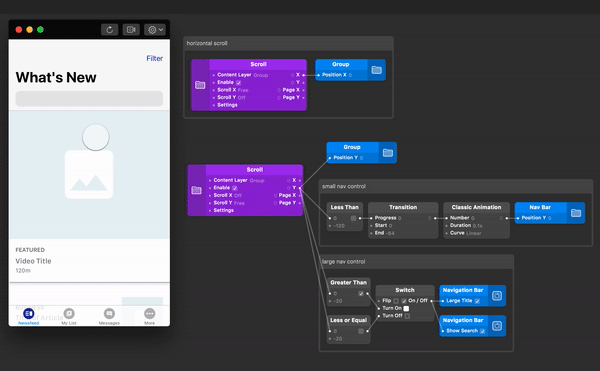Open Curve Linear option in Classic Animation
The height and width of the screenshot is (371, 600).
[x=474, y=233]
